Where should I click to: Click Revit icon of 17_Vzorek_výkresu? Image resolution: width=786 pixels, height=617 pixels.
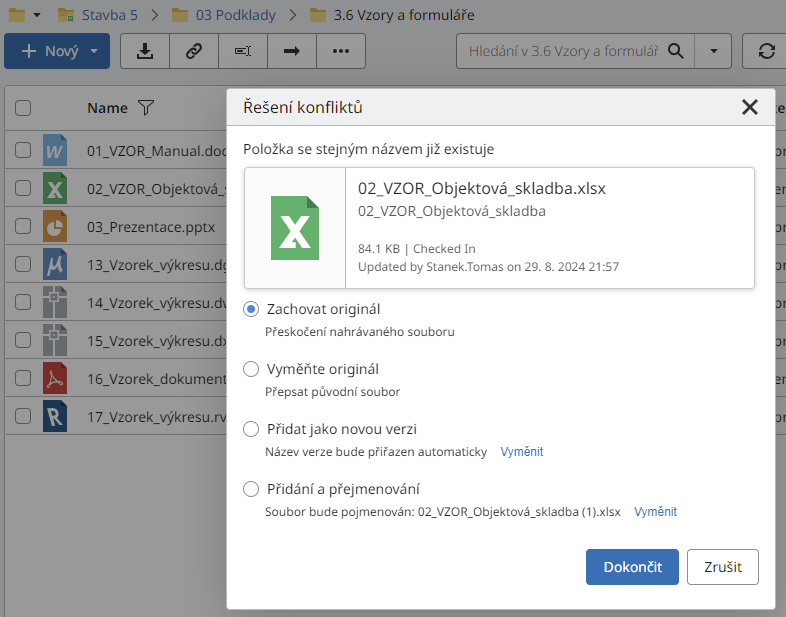point(55,417)
